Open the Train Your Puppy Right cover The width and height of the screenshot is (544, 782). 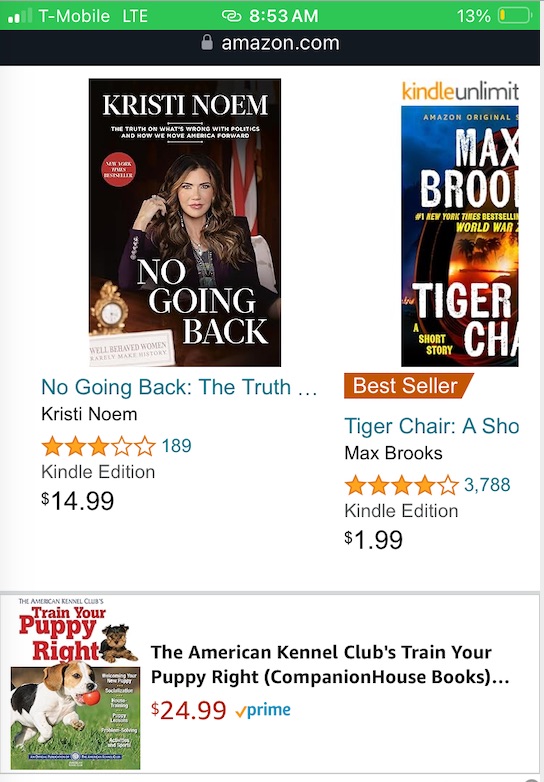pyautogui.click(x=75, y=684)
